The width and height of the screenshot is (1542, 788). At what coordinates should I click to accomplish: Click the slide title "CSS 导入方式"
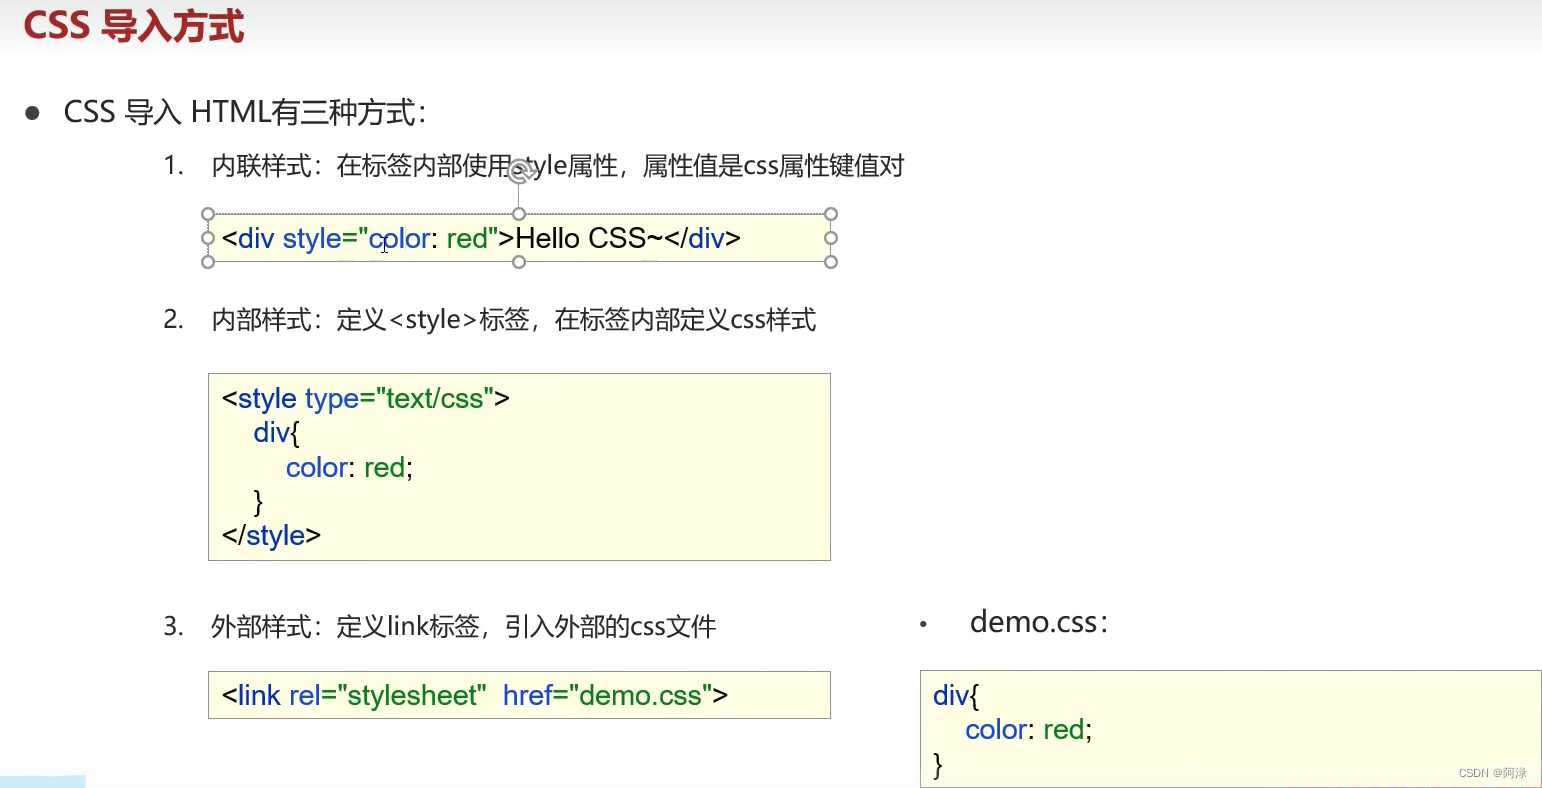[x=134, y=25]
